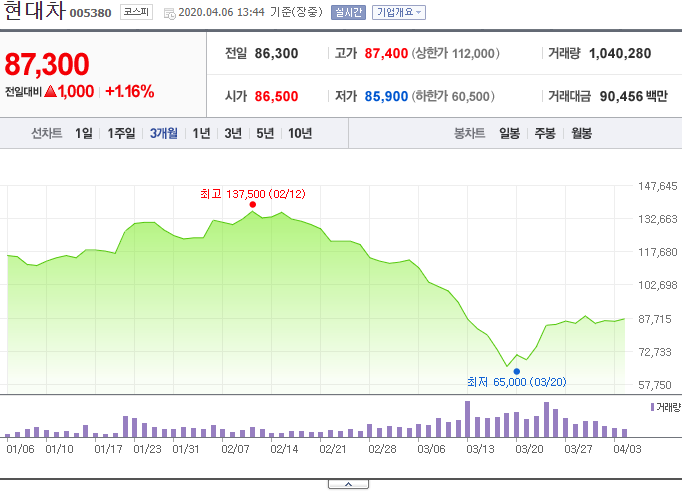The width and height of the screenshot is (682, 492).
Task: Click the +1.16% change percentage
Action: click(x=130, y=91)
